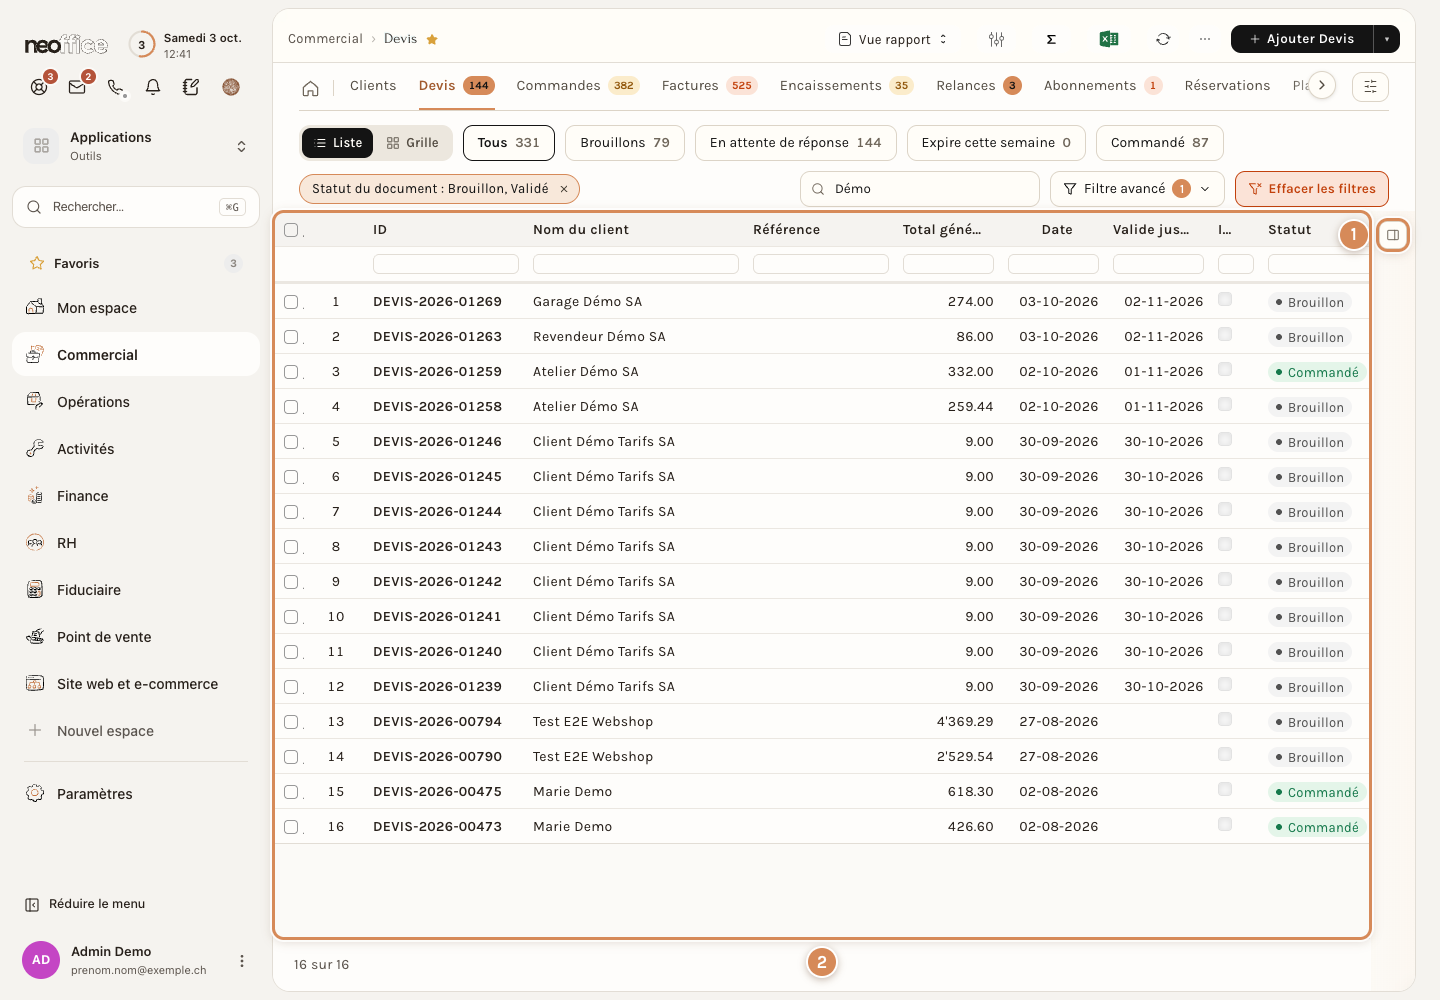The width and height of the screenshot is (1440, 1000).
Task: Refresh the Devis list
Action: (x=1163, y=39)
